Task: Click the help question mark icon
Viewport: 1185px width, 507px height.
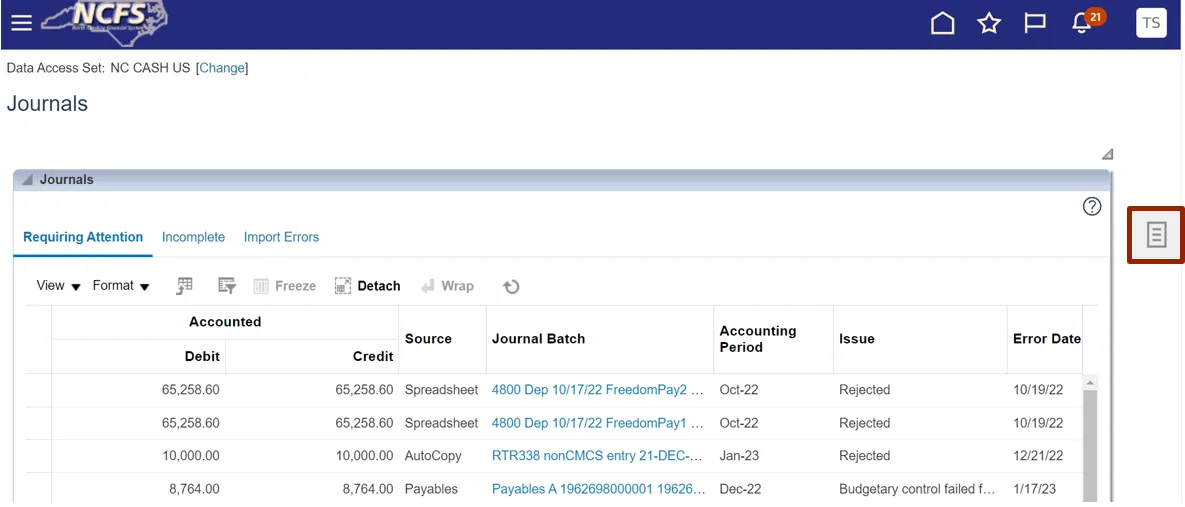Action: tap(1092, 206)
